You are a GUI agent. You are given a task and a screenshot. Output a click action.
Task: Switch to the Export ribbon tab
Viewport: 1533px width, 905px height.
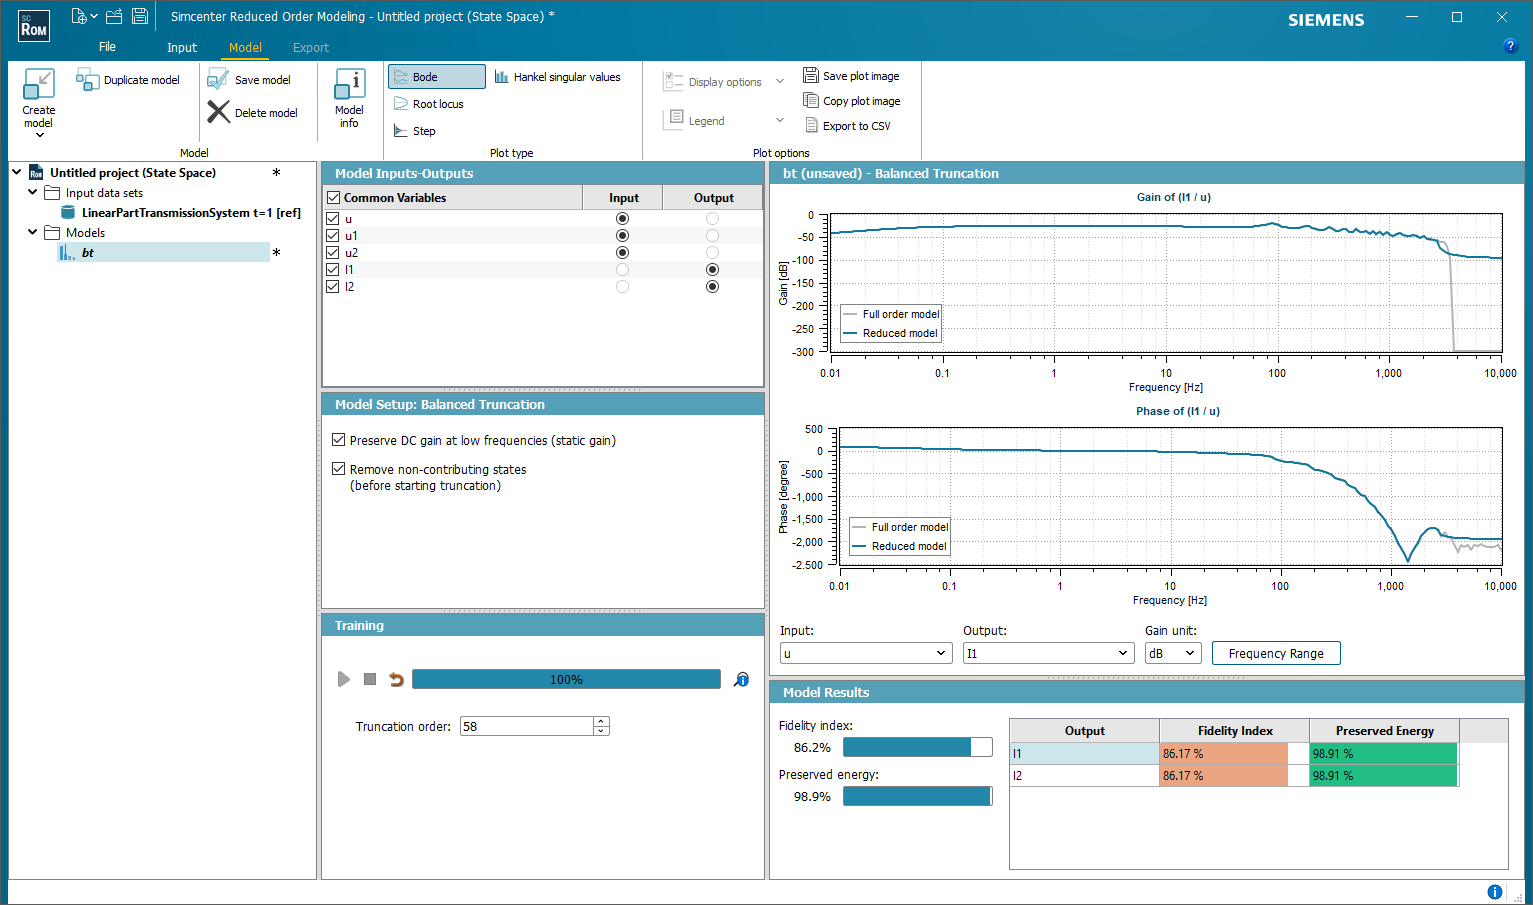(x=310, y=47)
